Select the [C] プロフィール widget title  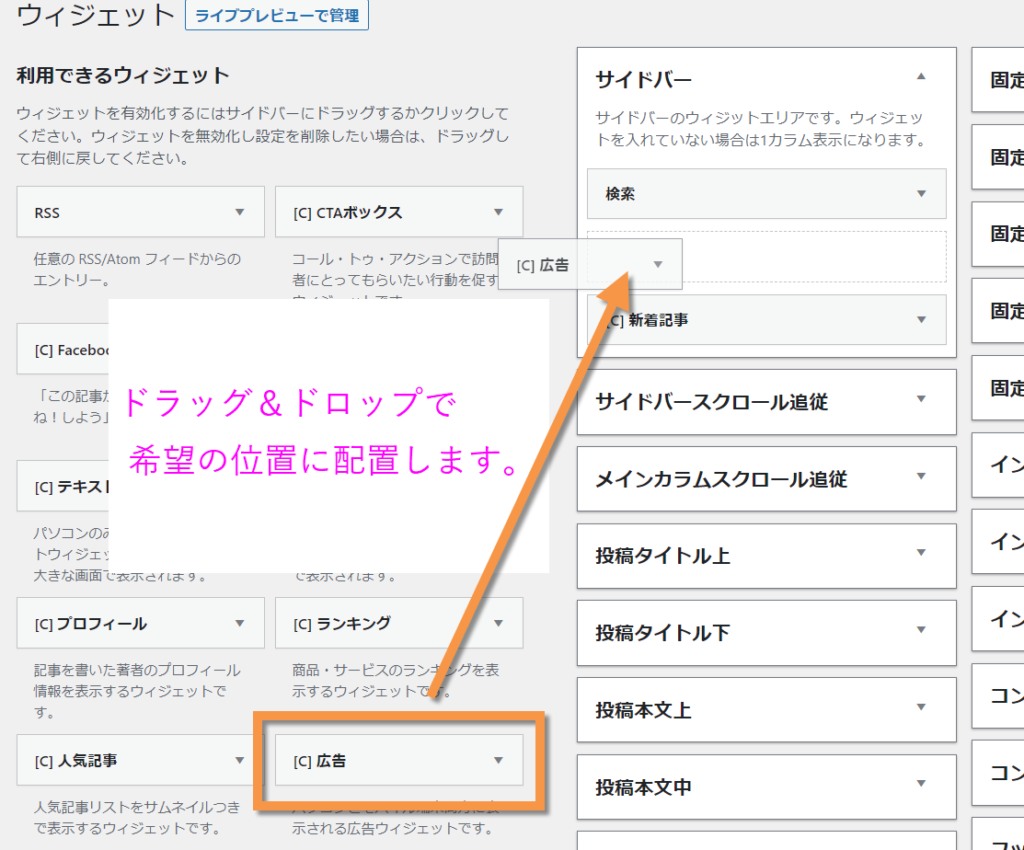click(x=90, y=624)
